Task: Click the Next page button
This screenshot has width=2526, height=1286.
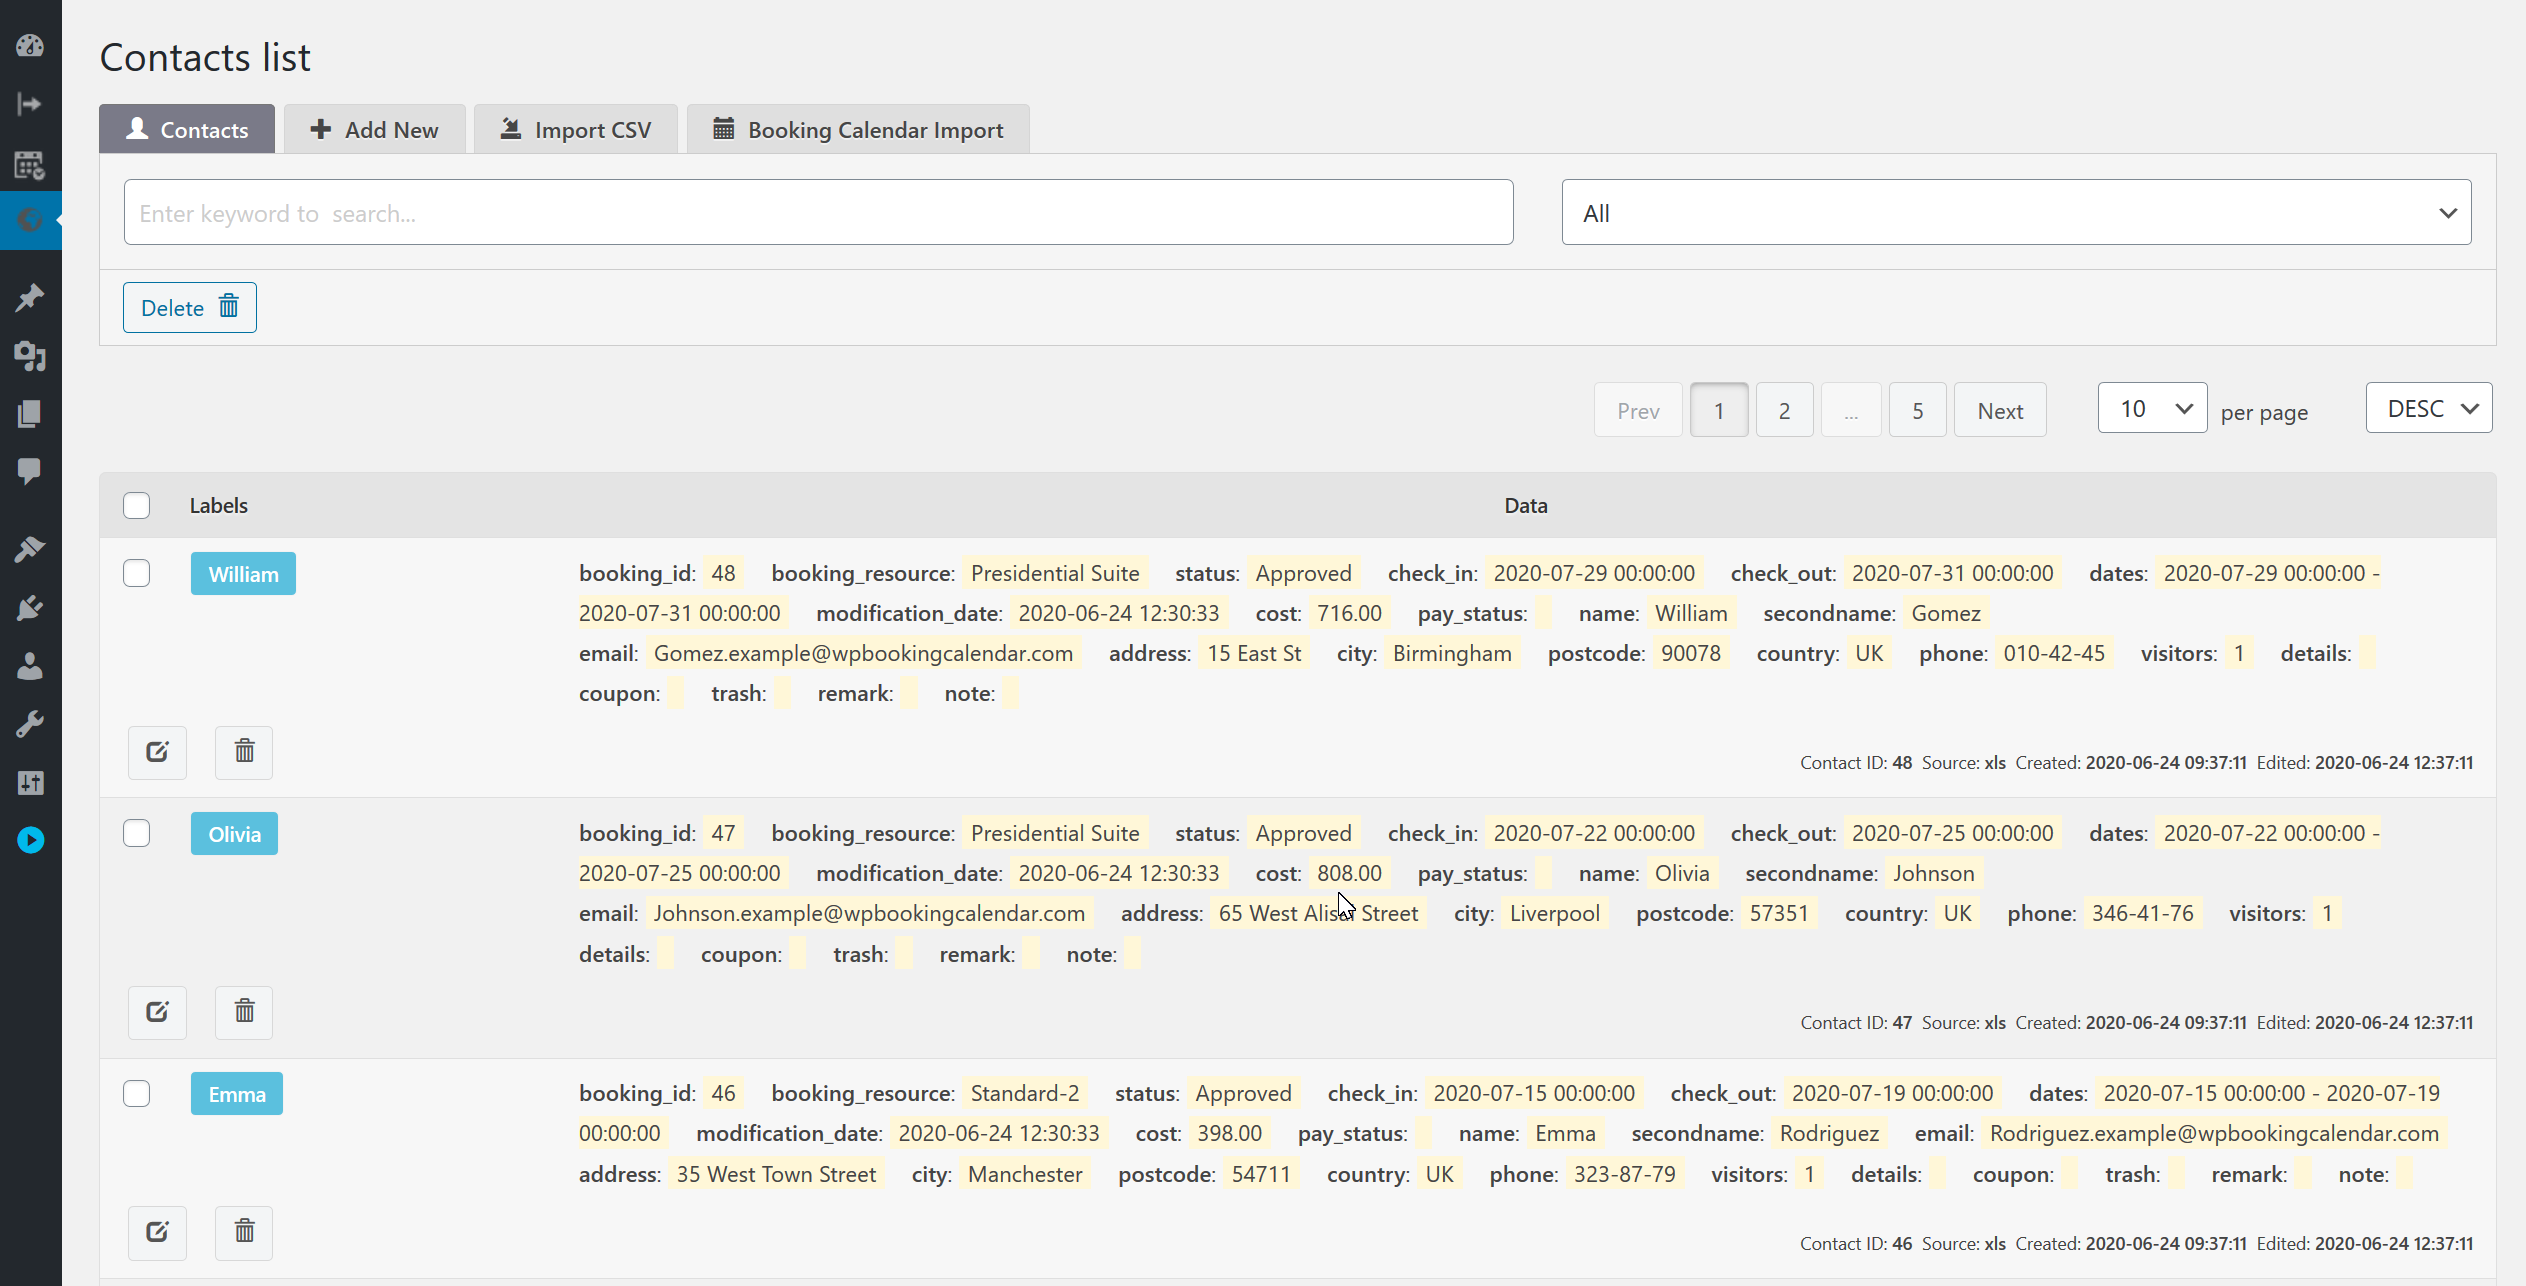Action: [x=2000, y=410]
